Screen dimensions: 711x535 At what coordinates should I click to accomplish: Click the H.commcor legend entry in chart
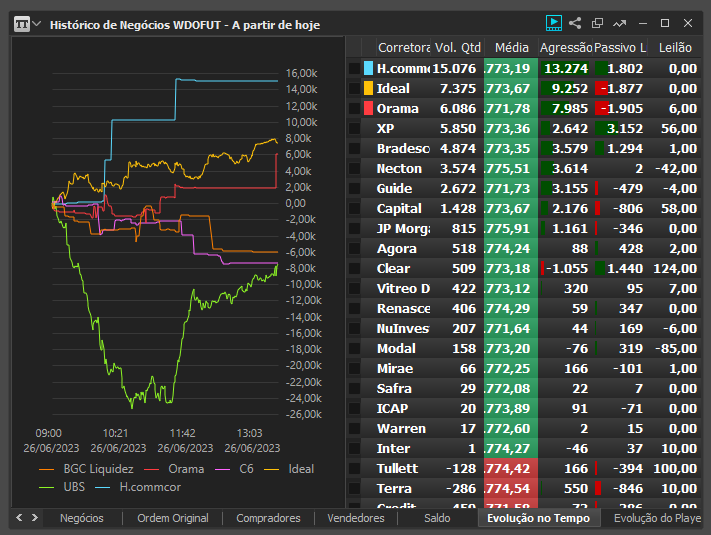tap(138, 487)
